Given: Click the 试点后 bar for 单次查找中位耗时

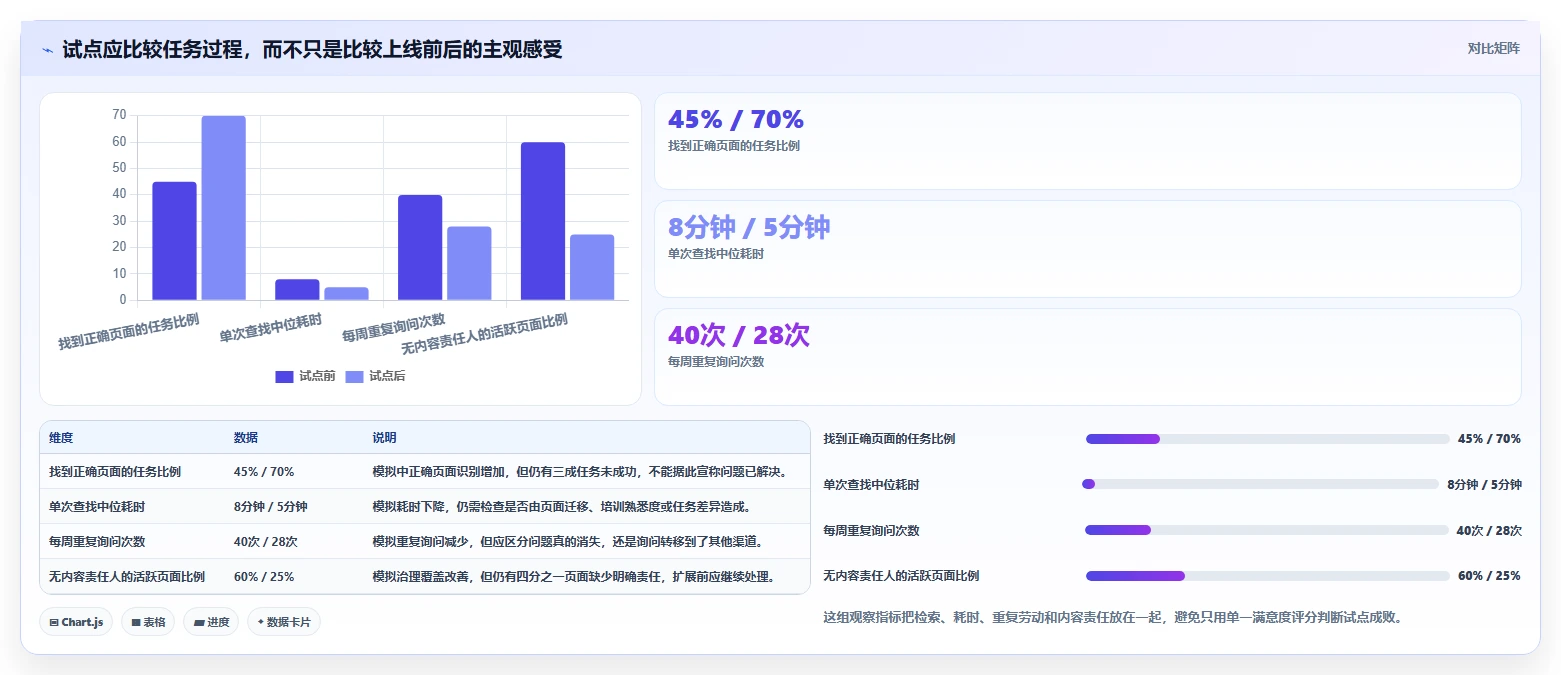Looking at the screenshot, I should click(x=346, y=293).
